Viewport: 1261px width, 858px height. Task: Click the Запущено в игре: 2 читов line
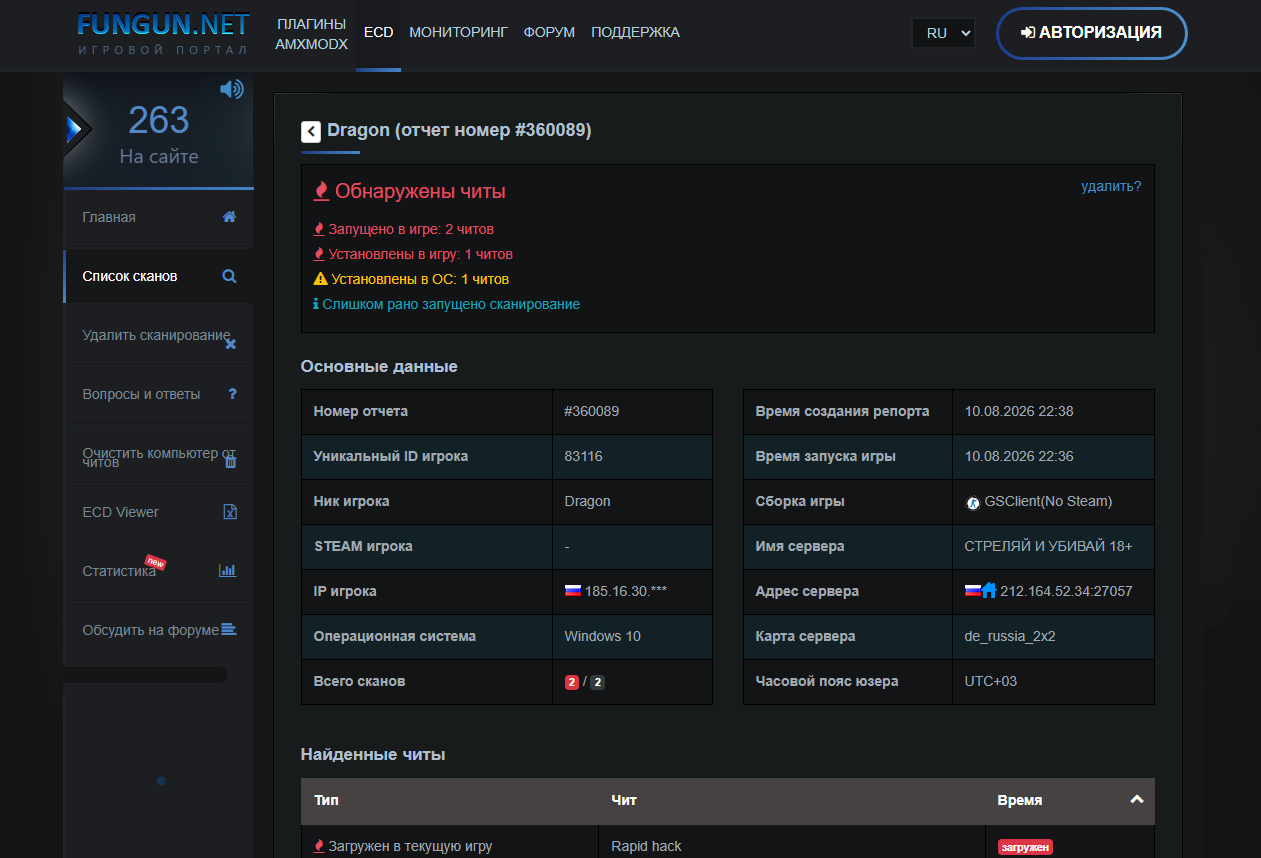coord(403,229)
